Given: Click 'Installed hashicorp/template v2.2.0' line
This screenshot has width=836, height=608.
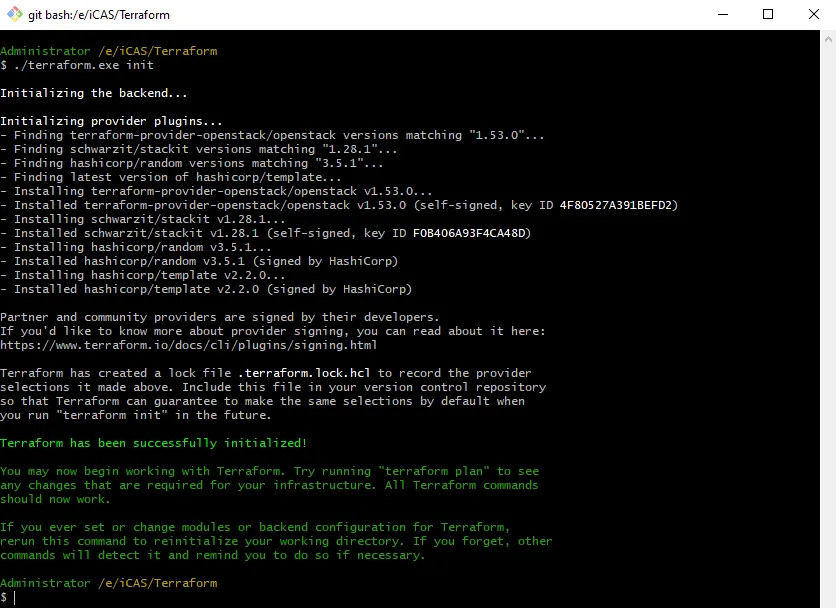Looking at the screenshot, I should [x=206, y=289].
